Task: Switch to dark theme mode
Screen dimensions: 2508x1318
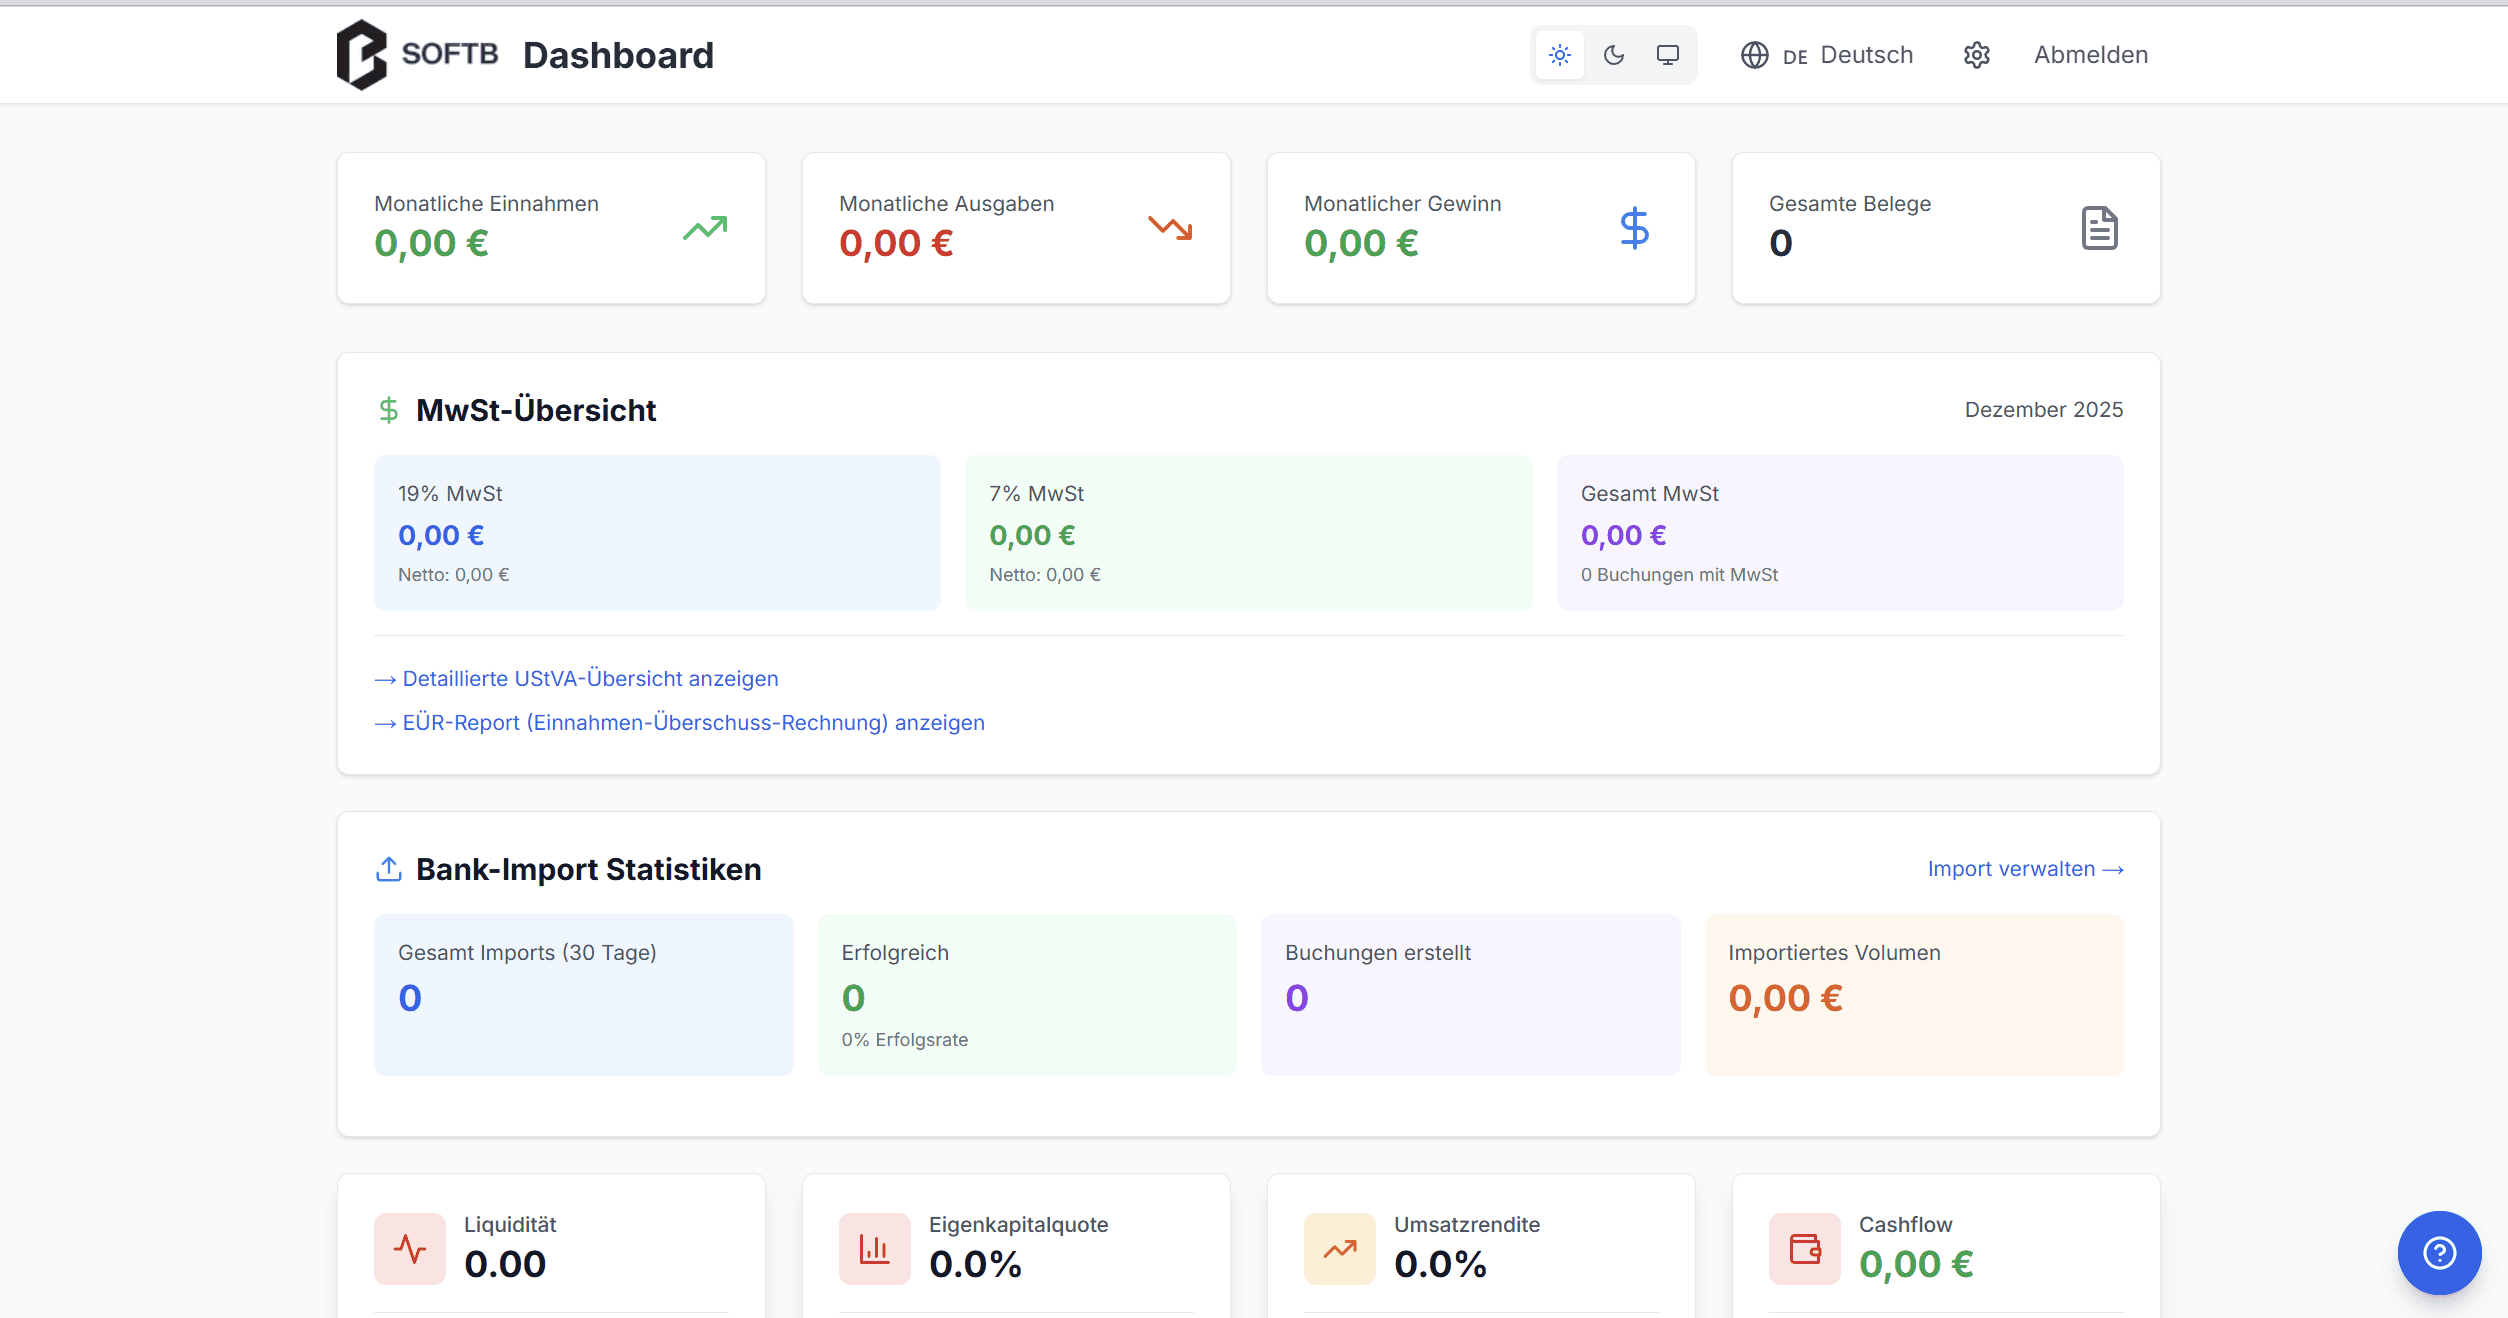Action: (1614, 55)
